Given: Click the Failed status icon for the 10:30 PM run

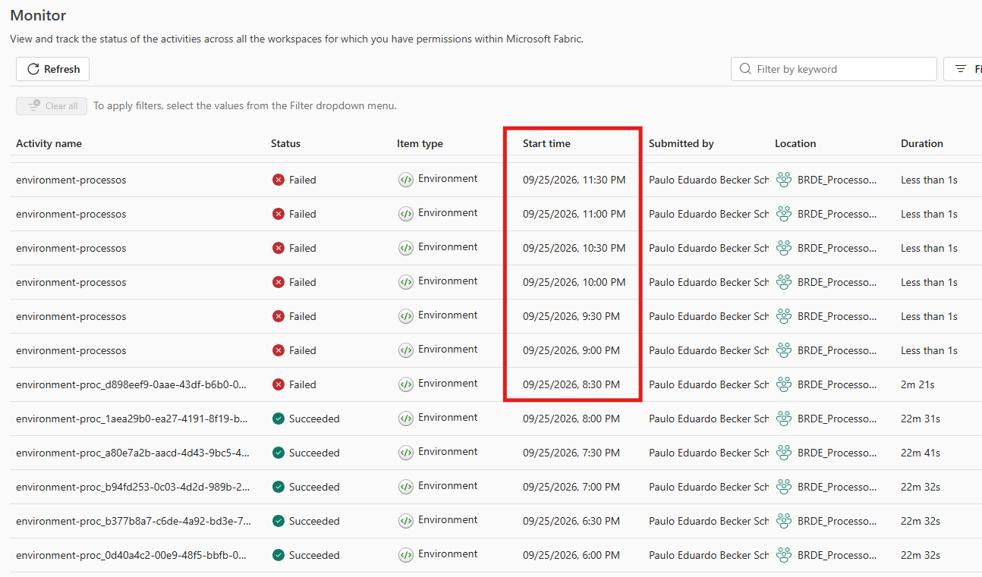Looking at the screenshot, I should (279, 248).
